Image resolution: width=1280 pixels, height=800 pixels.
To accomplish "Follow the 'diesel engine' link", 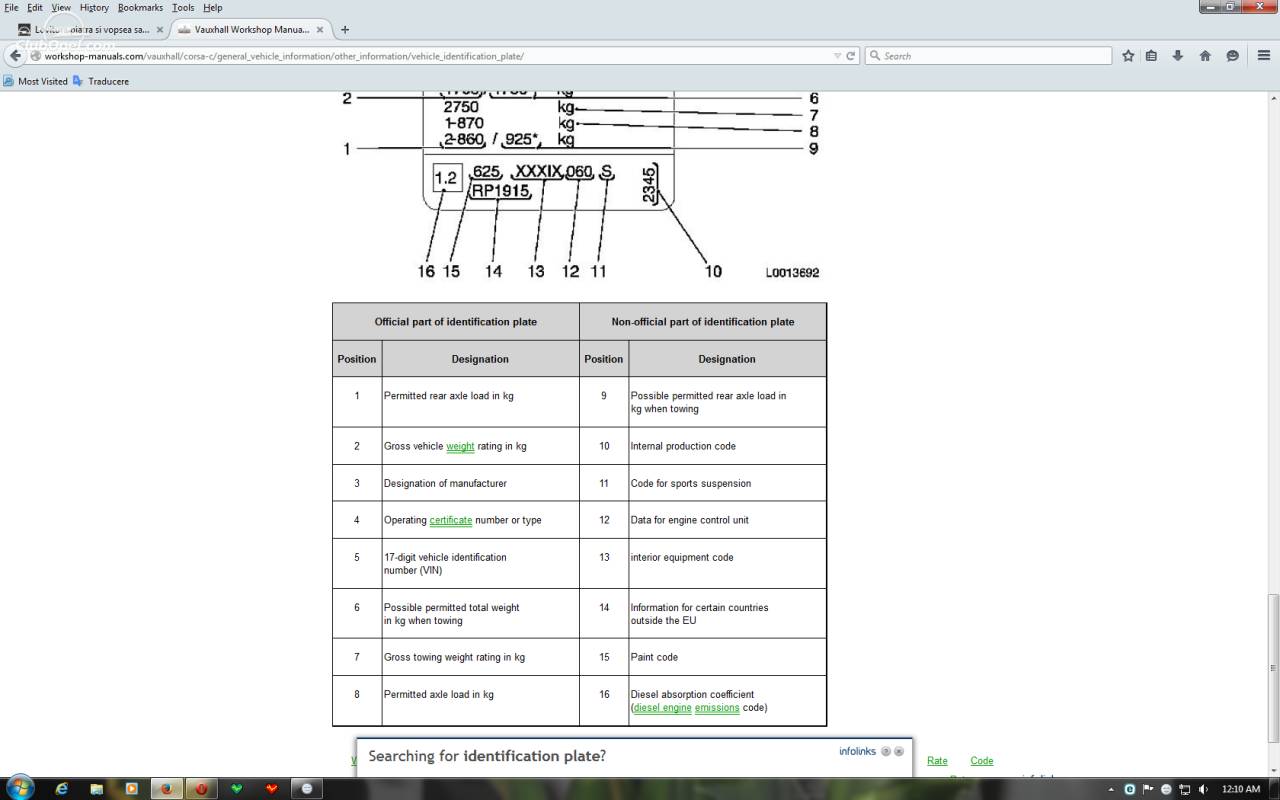I will pyautogui.click(x=662, y=708).
